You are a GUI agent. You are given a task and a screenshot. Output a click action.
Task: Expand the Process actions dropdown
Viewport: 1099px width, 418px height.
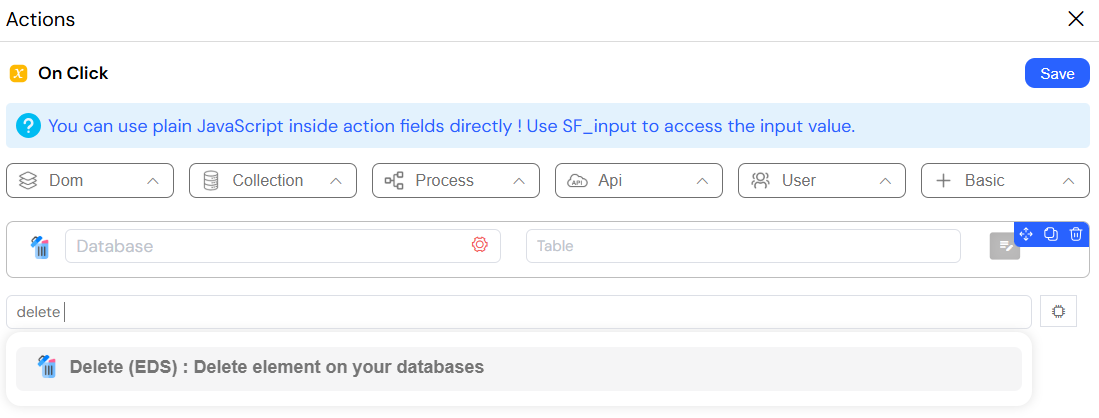pos(456,180)
